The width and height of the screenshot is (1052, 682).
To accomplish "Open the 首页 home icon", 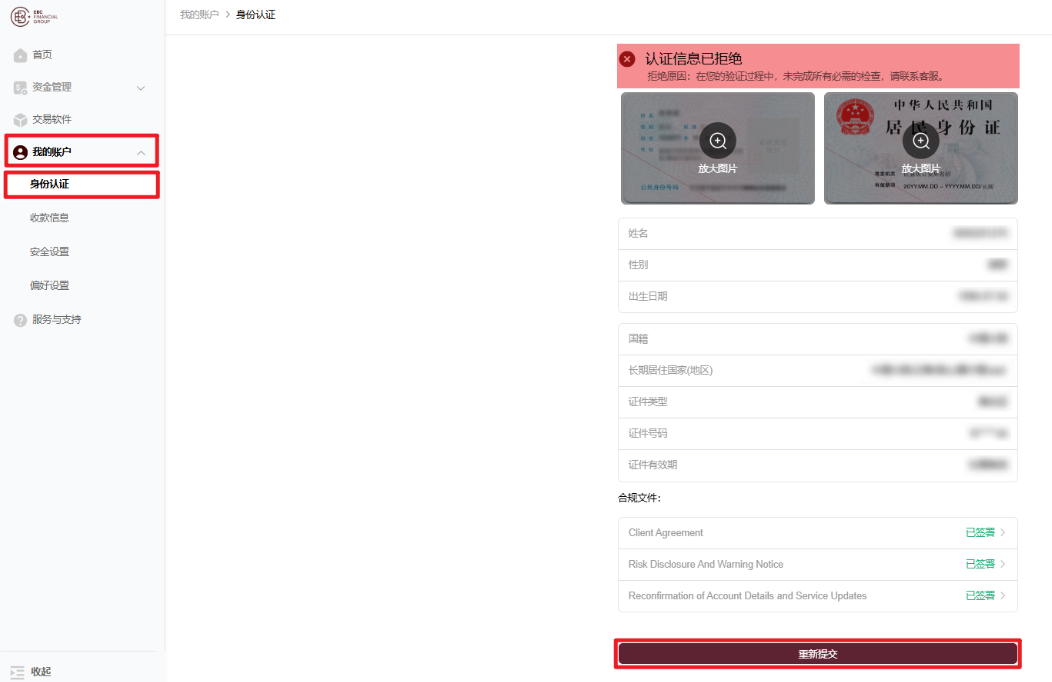I will [20, 55].
